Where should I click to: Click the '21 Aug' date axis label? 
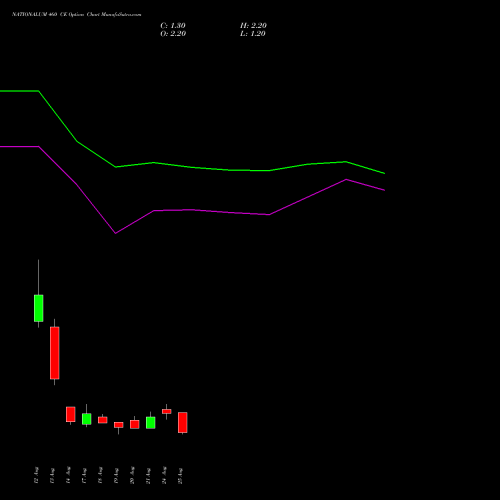[148, 475]
